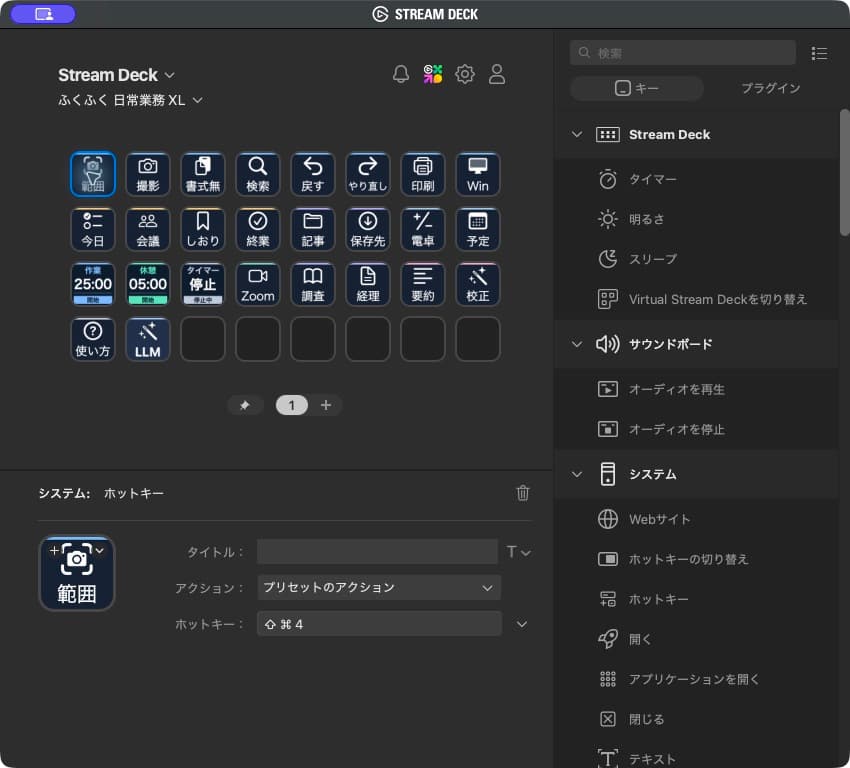Select the 撮影 camera key
The image size is (850, 768).
click(147, 174)
